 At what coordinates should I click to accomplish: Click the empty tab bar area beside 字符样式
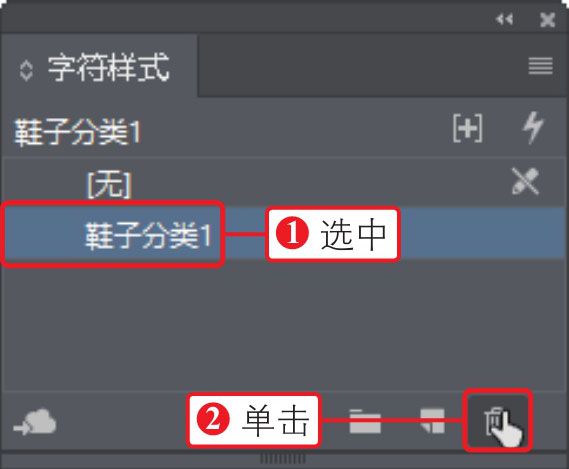363,66
